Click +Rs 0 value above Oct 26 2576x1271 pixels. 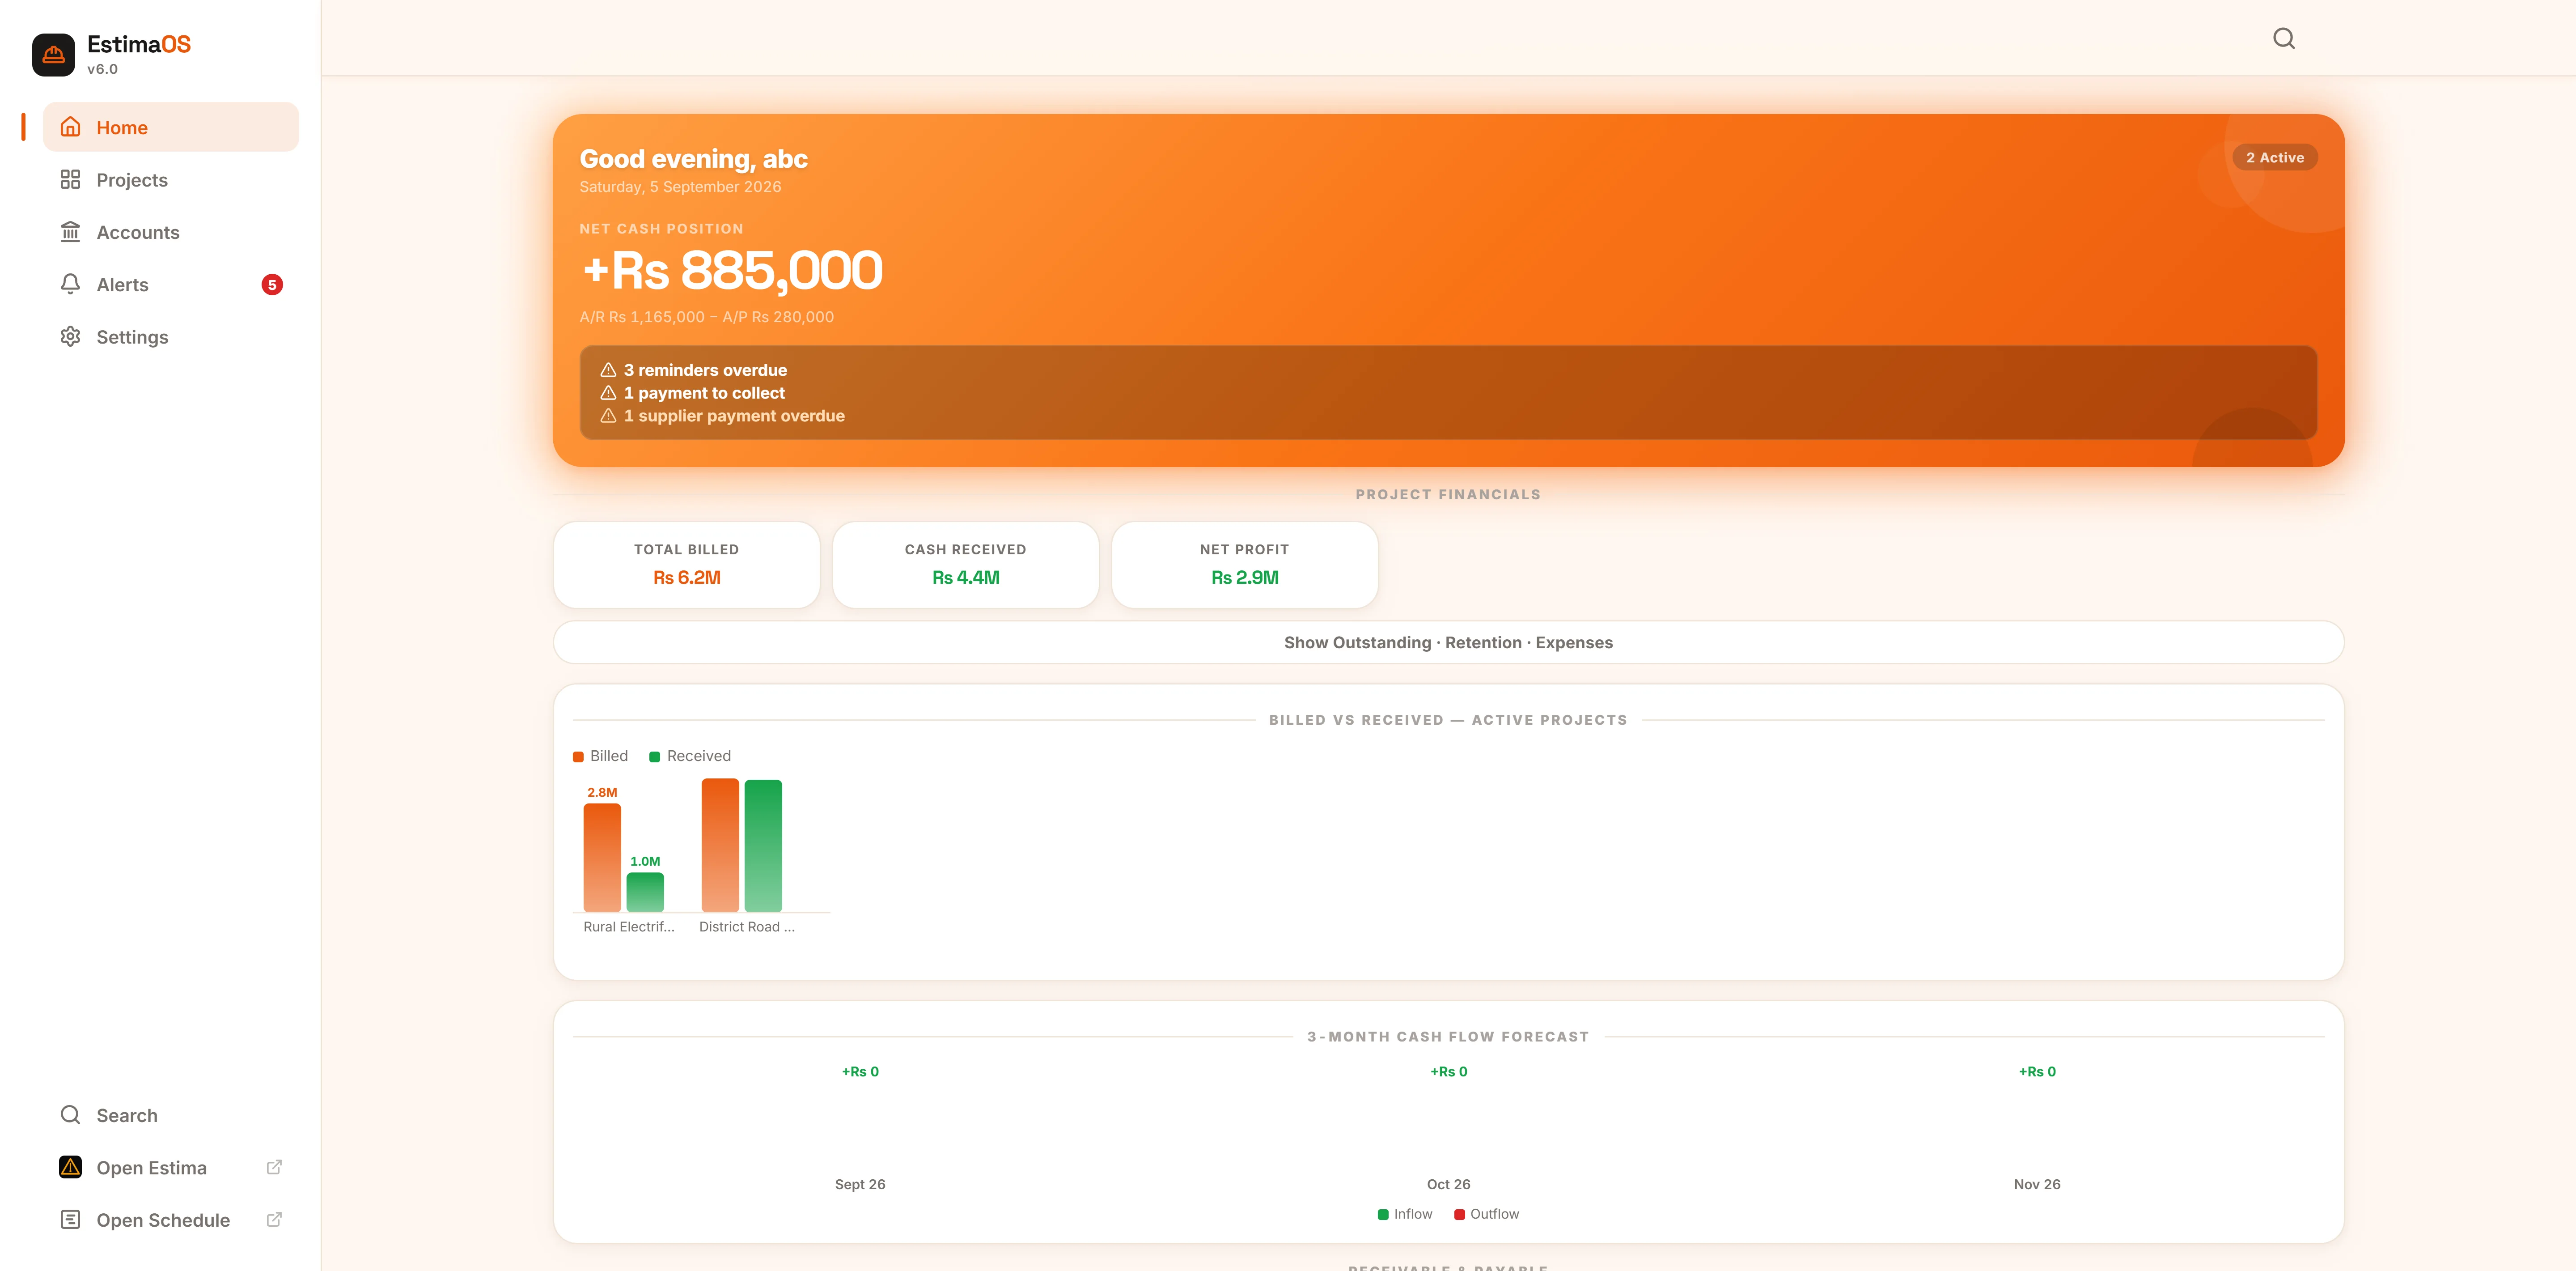tap(1448, 1071)
